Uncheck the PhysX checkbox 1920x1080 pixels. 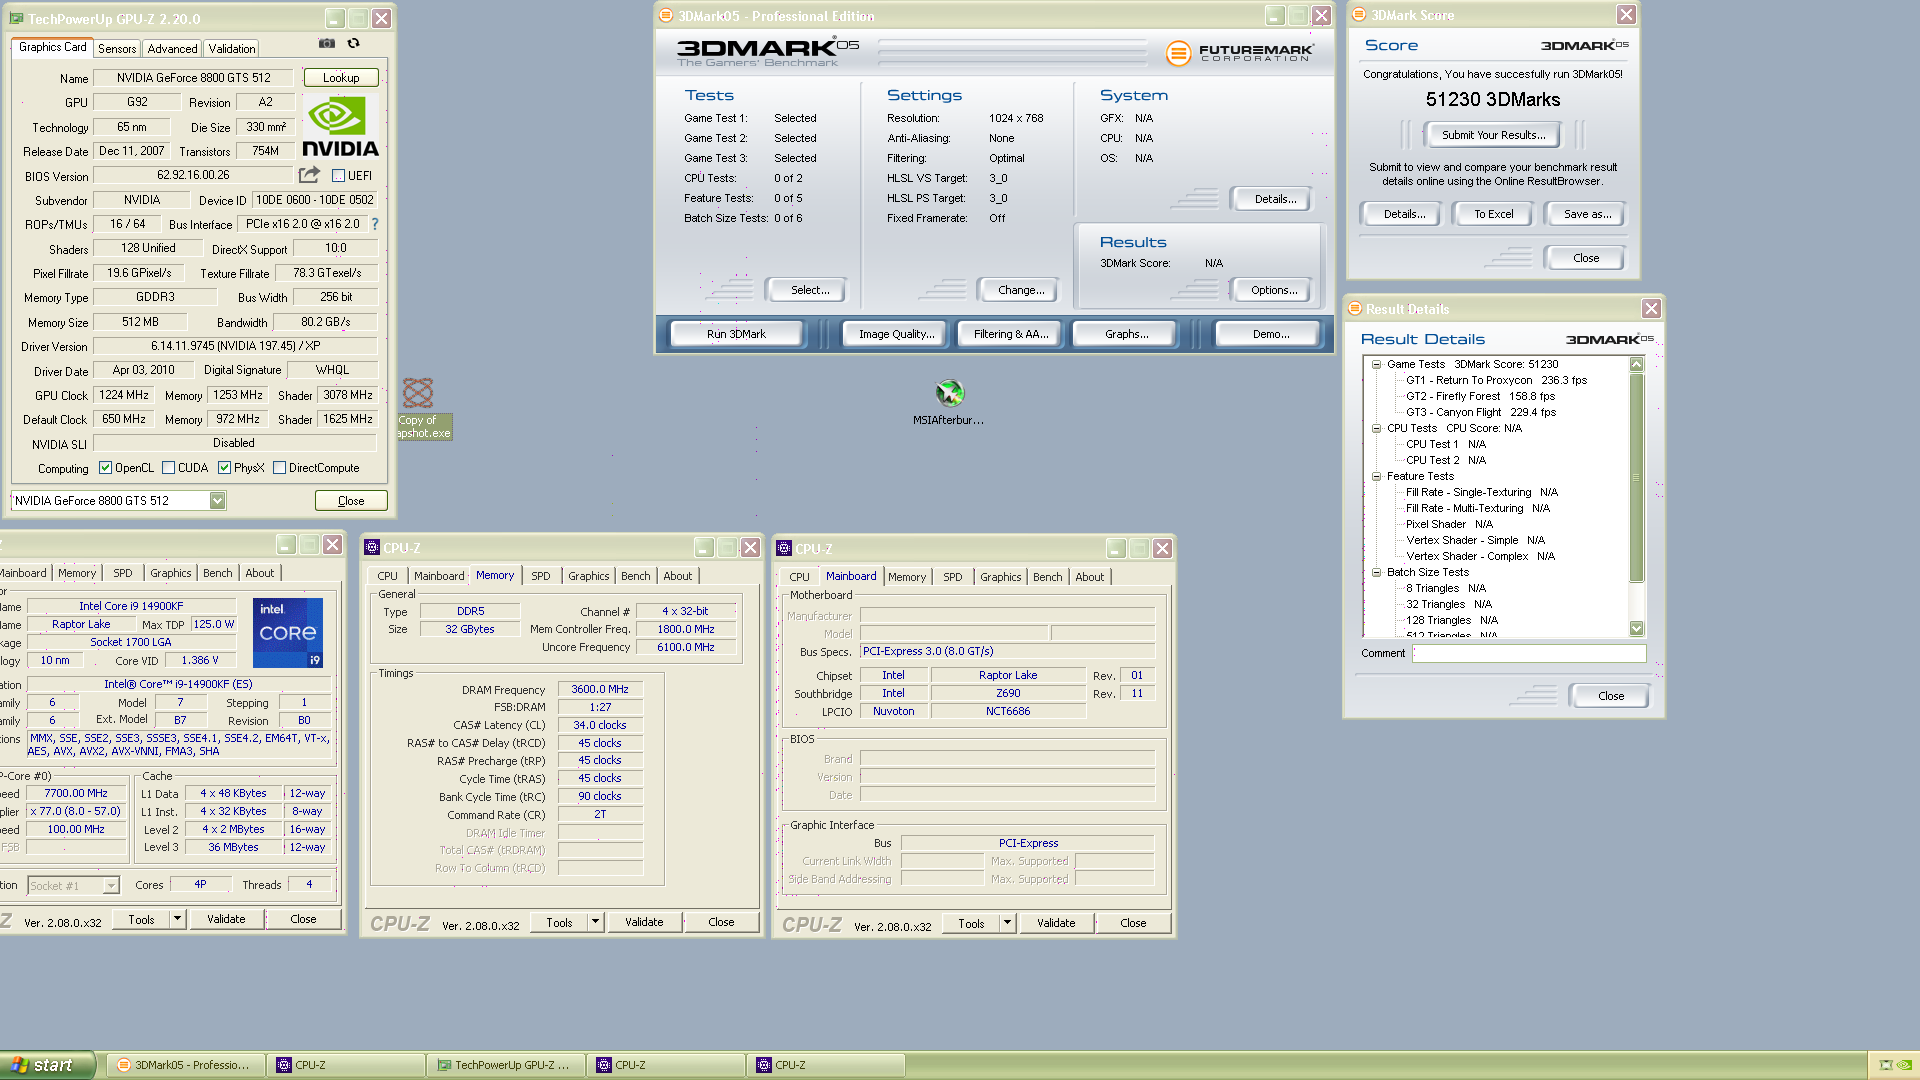click(224, 468)
